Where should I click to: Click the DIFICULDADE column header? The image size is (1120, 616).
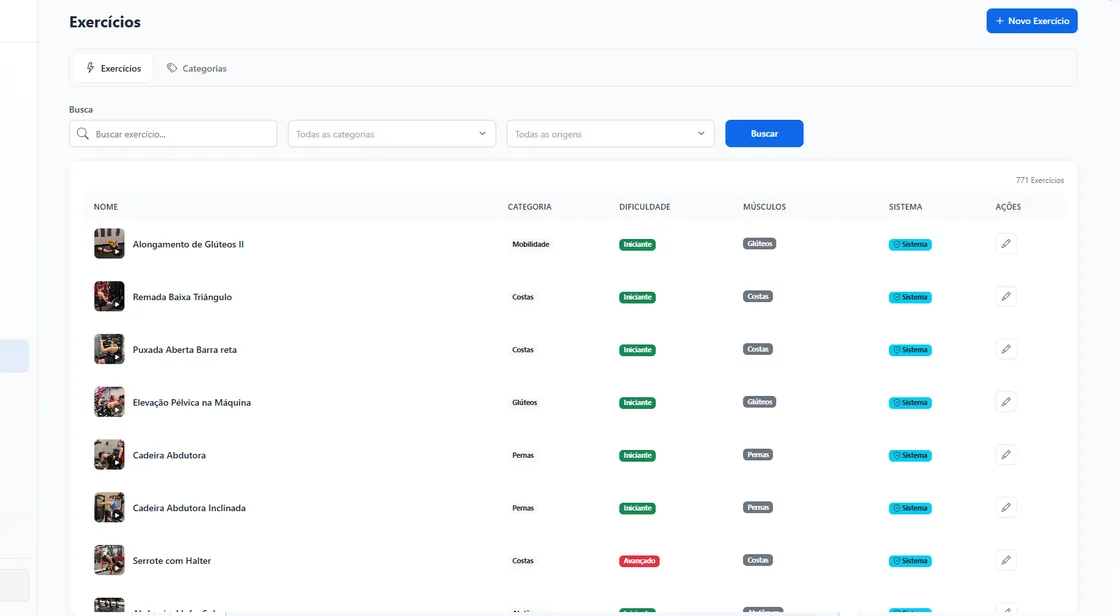[645, 207]
